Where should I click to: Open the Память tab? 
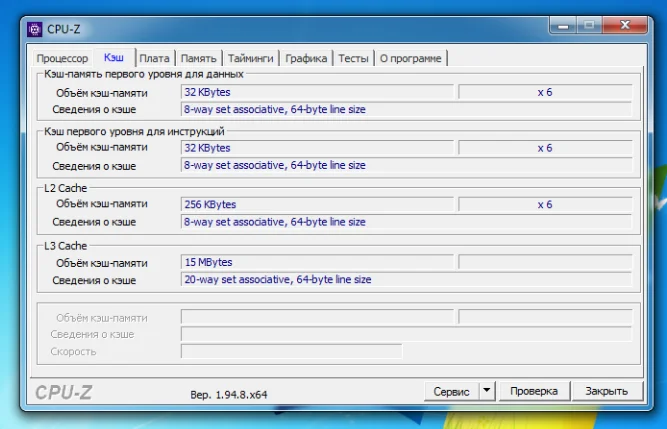tap(198, 58)
